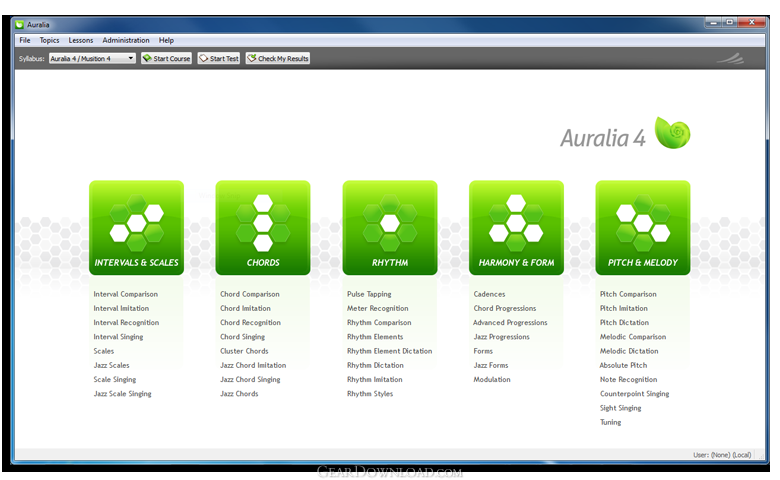Select Cadences topic

point(489,294)
